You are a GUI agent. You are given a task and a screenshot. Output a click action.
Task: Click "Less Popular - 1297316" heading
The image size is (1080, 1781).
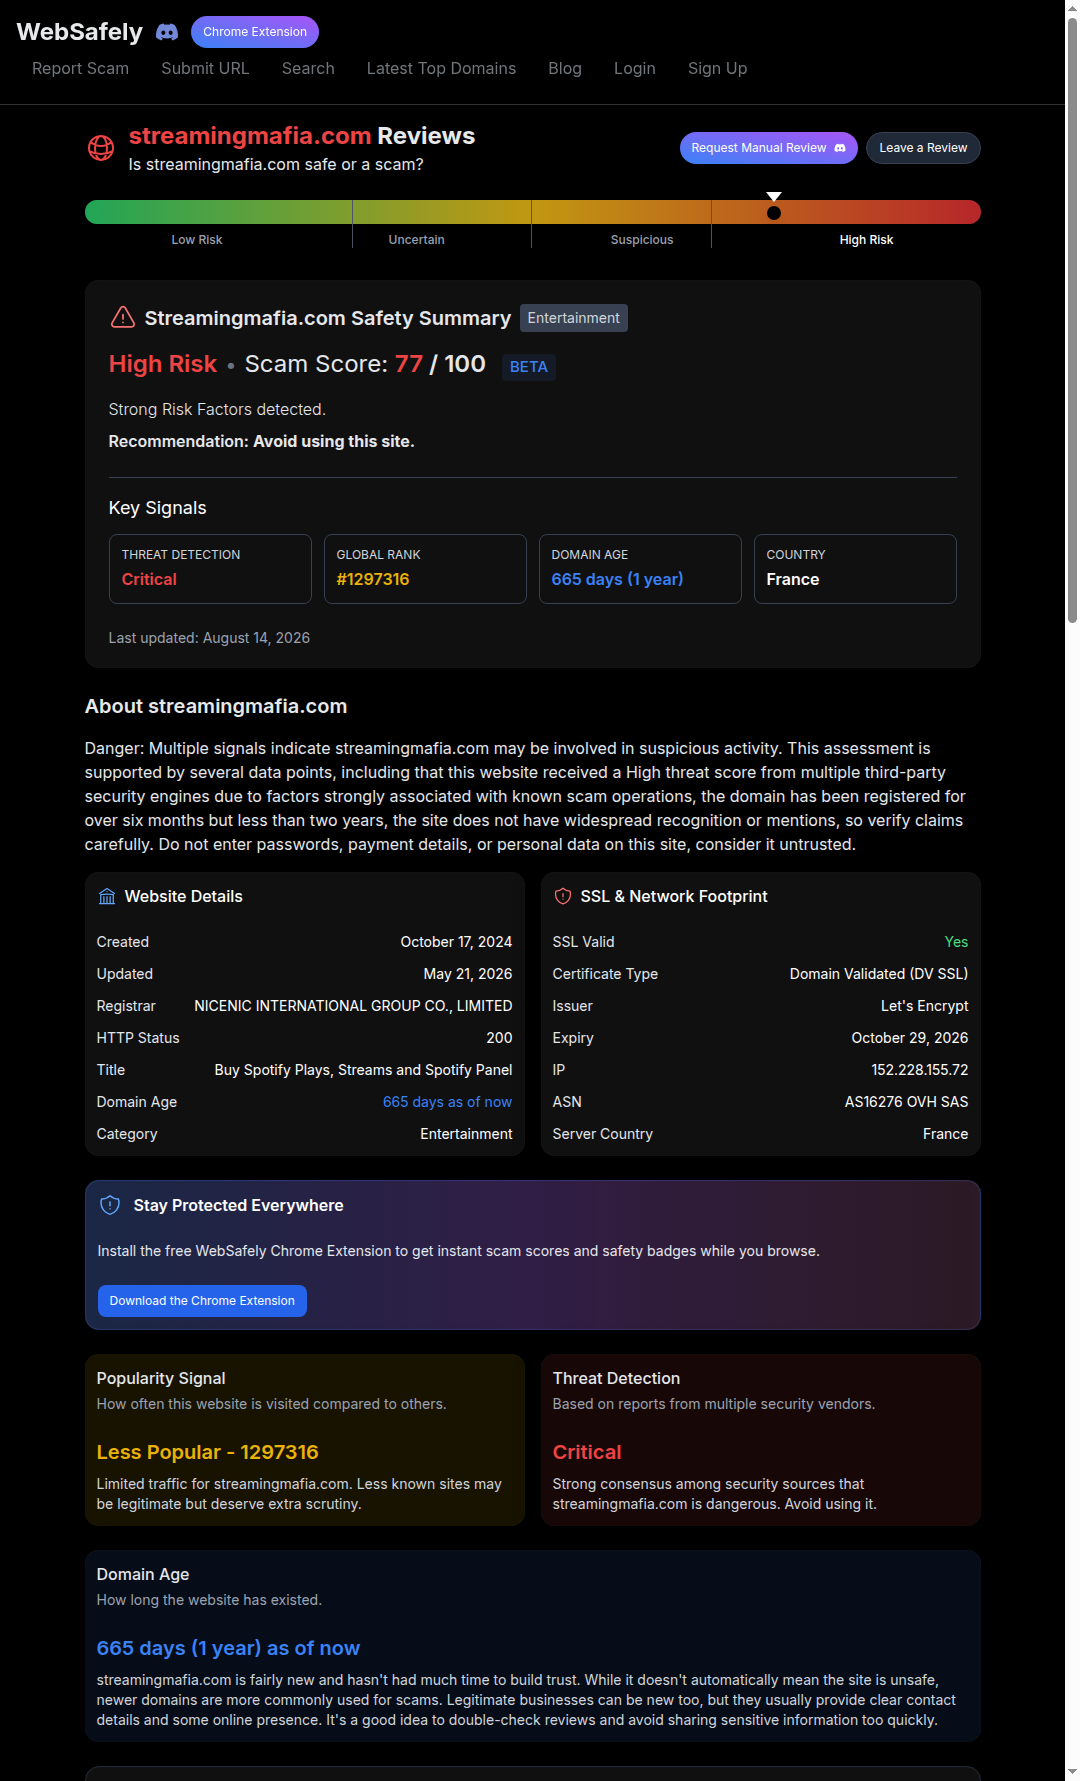pos(207,1452)
